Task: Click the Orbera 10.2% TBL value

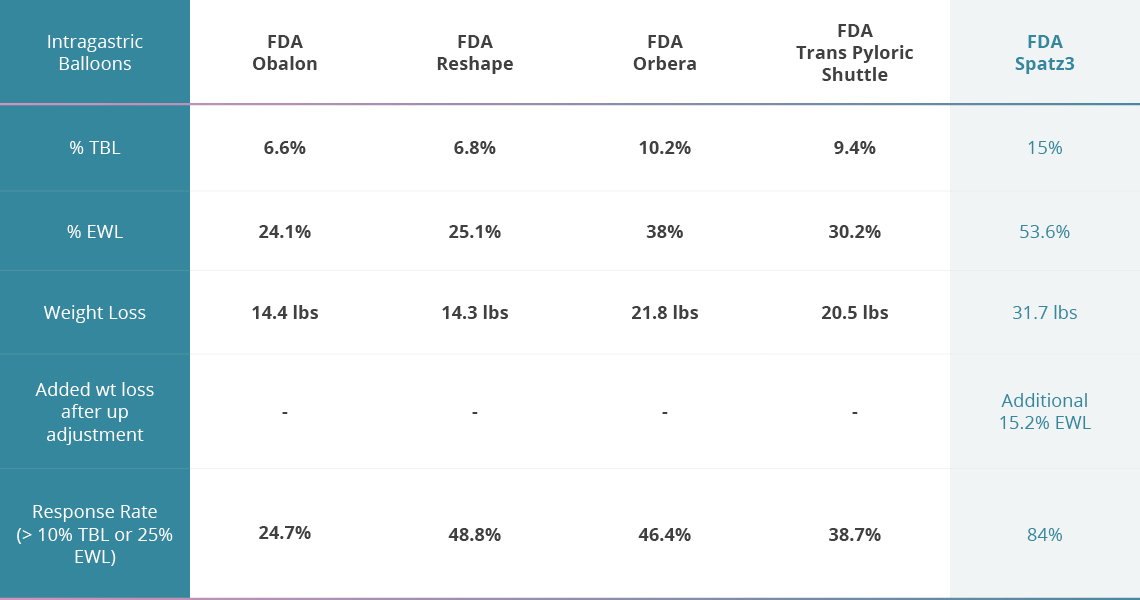Action: [x=665, y=148]
